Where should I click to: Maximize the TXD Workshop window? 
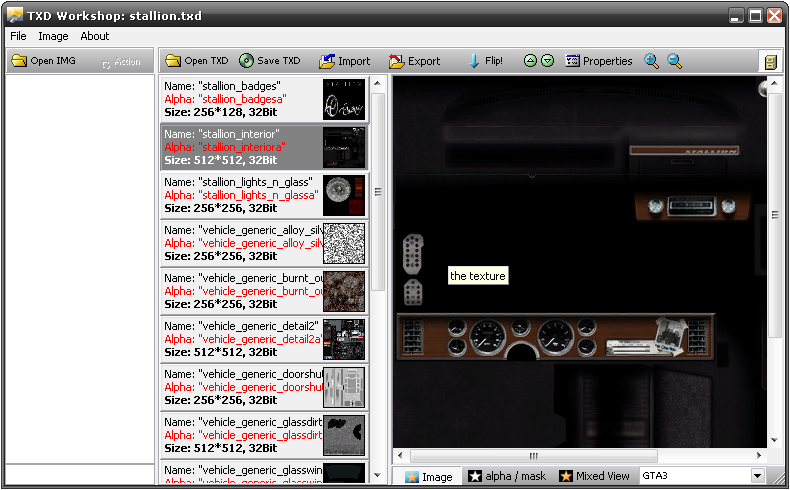coord(755,16)
